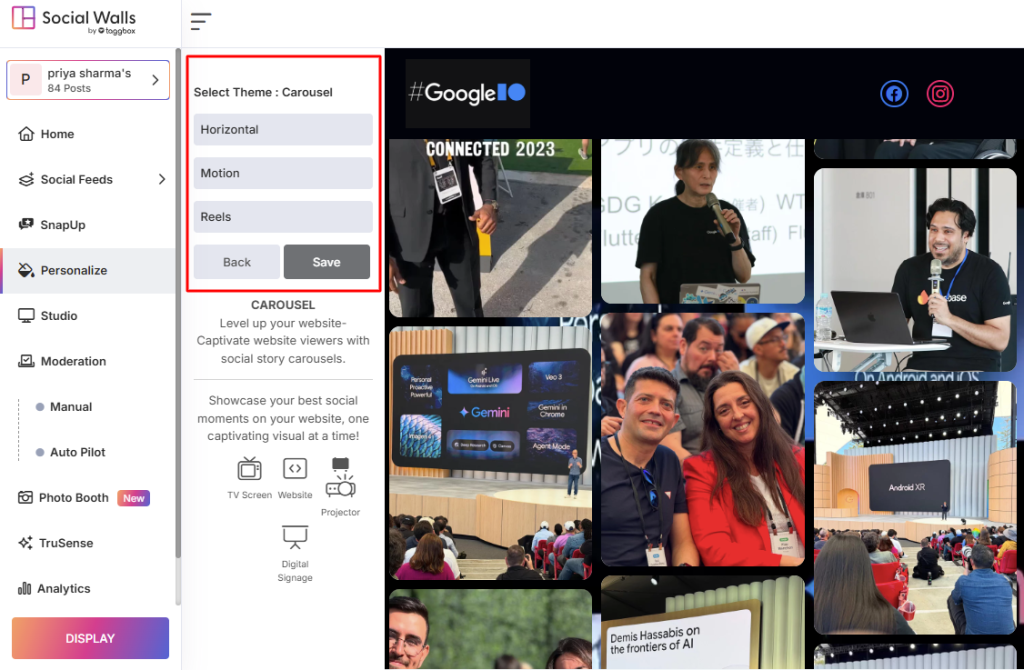The height and width of the screenshot is (670, 1024).
Task: Click the TV Screen icon
Action: pos(249,469)
